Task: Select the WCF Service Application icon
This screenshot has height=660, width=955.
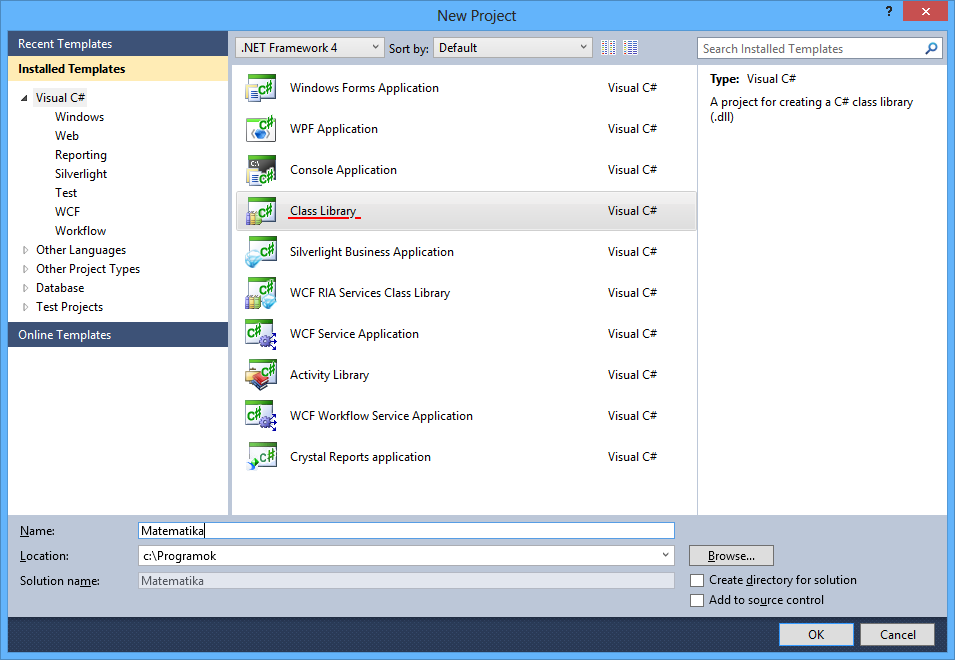Action: click(x=261, y=334)
